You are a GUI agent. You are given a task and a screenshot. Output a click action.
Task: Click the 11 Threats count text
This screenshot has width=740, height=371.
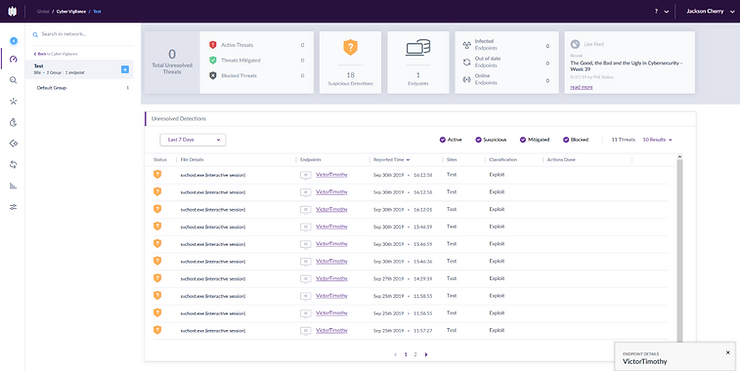click(x=623, y=140)
